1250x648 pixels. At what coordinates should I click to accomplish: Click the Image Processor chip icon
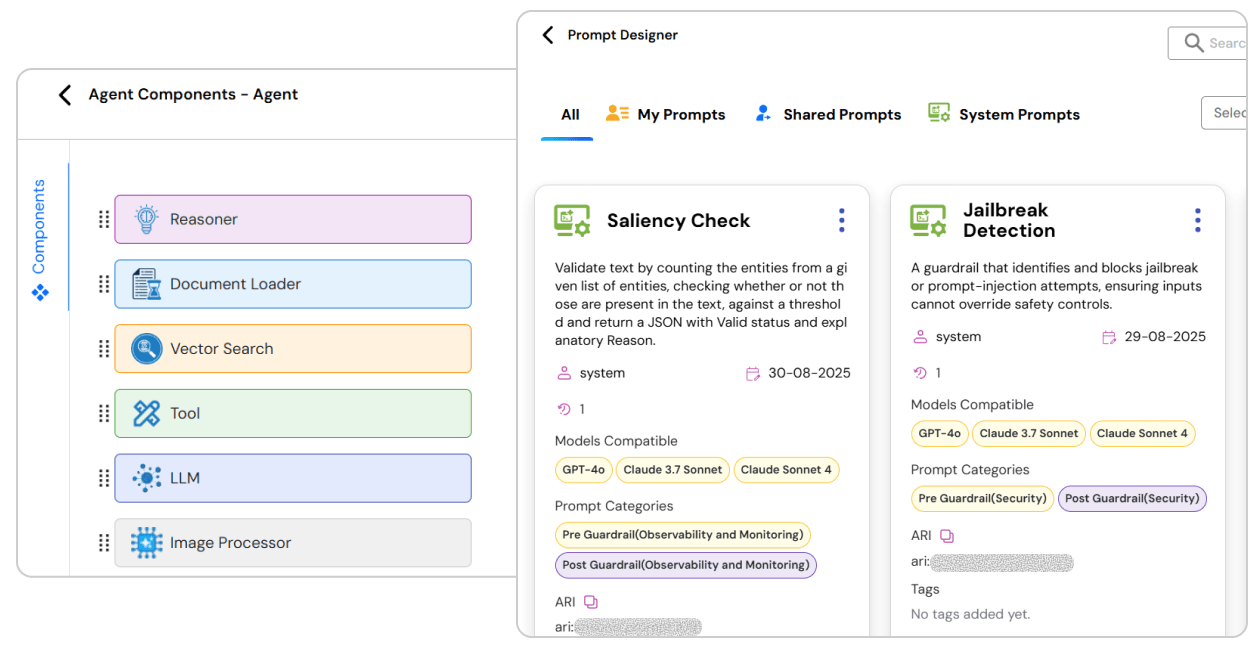(147, 543)
